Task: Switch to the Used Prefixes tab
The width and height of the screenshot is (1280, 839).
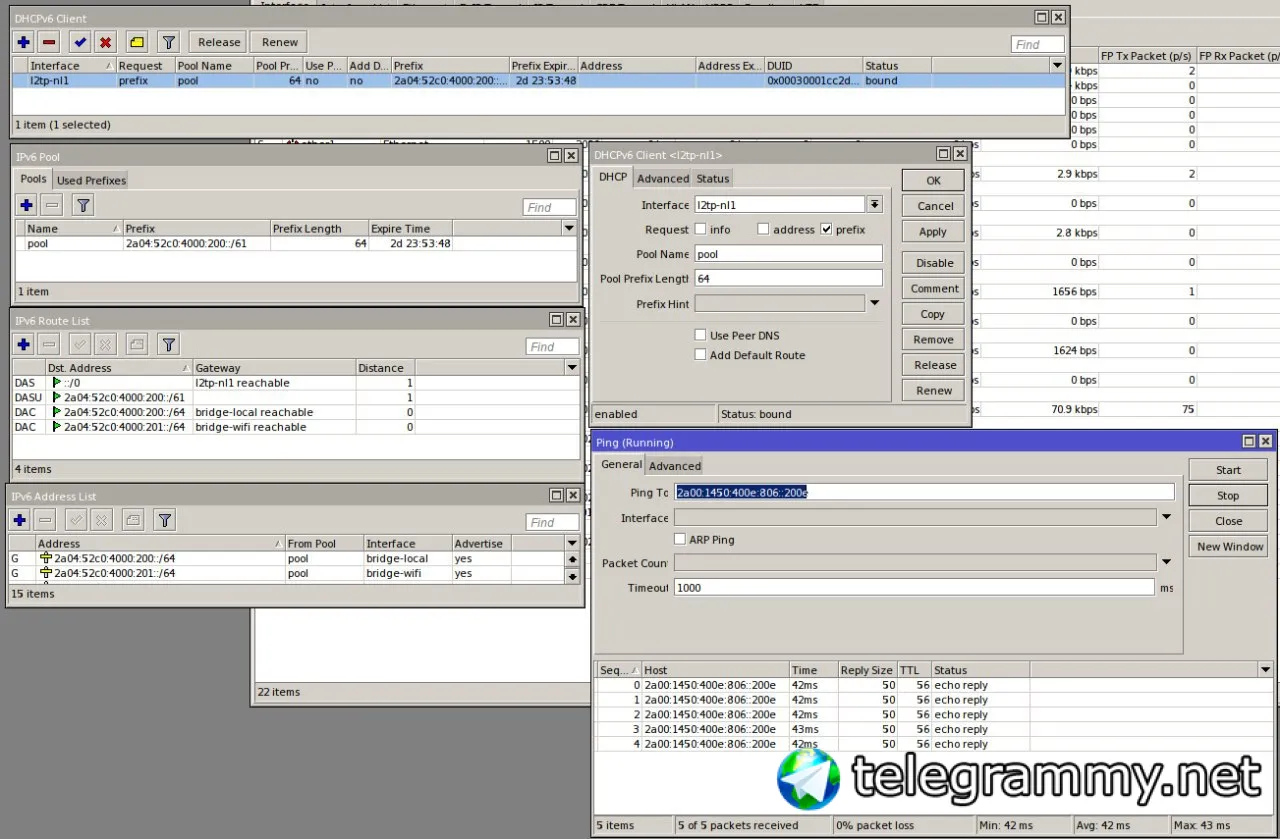Action: coord(91,180)
